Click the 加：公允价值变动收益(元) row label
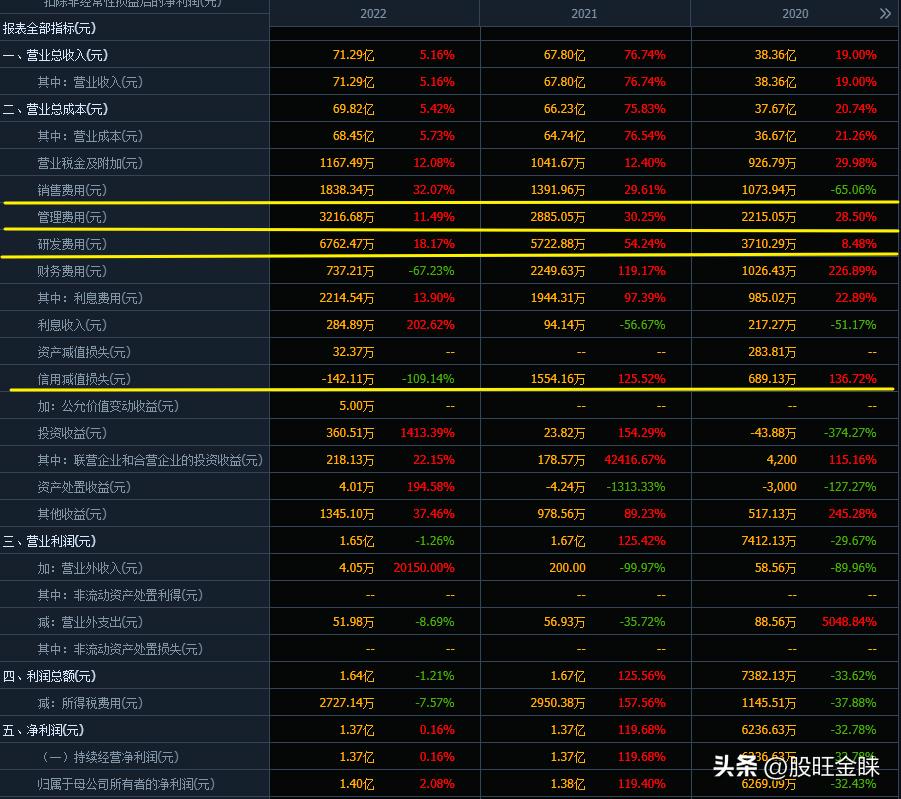The height and width of the screenshot is (799, 901). point(108,406)
